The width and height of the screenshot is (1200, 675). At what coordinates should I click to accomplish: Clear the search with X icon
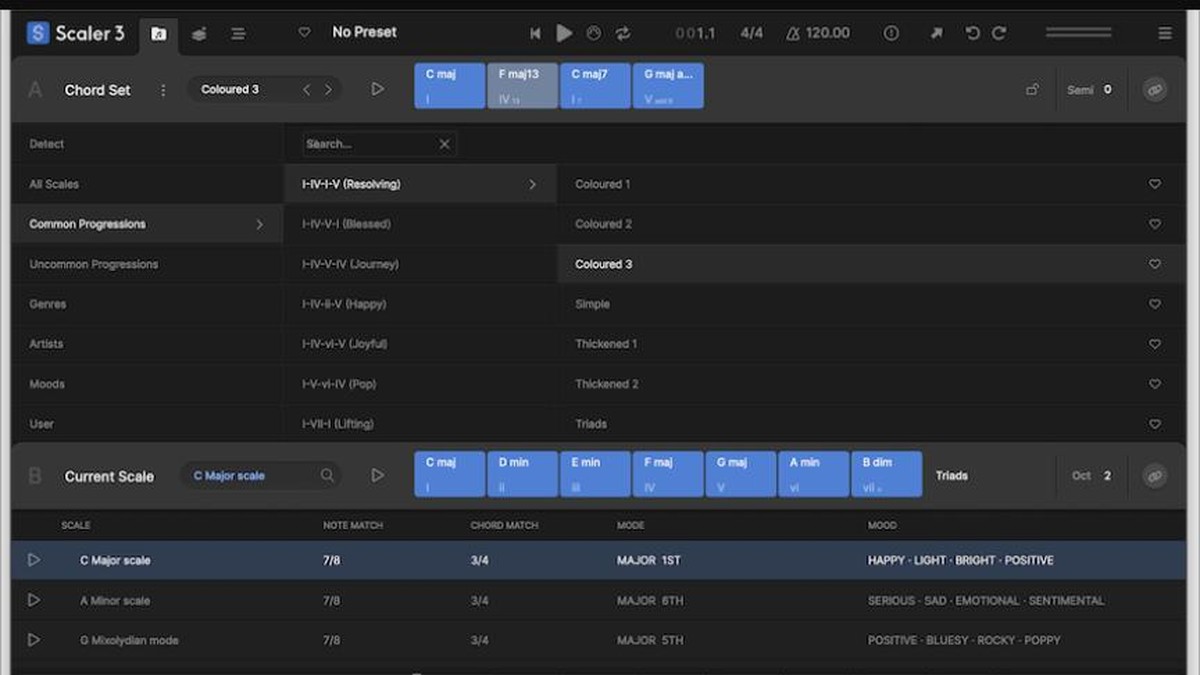click(x=445, y=144)
